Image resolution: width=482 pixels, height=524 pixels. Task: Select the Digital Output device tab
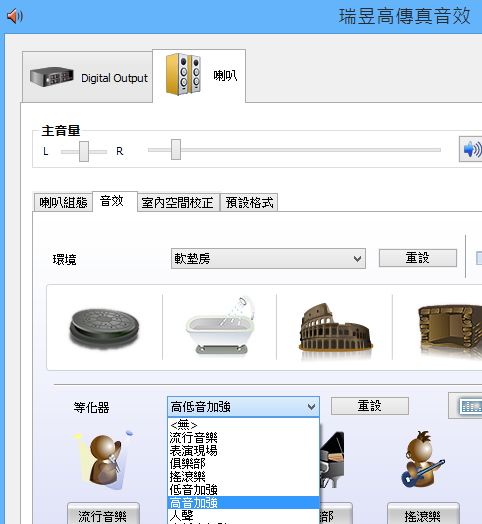coord(87,77)
